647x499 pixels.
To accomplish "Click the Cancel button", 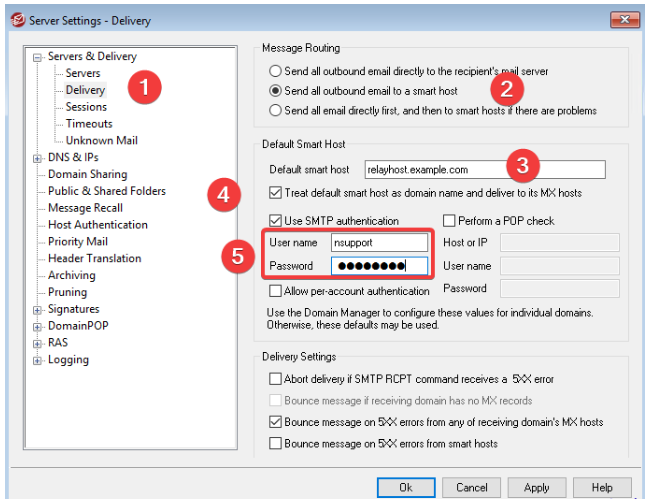I will pos(471,488).
